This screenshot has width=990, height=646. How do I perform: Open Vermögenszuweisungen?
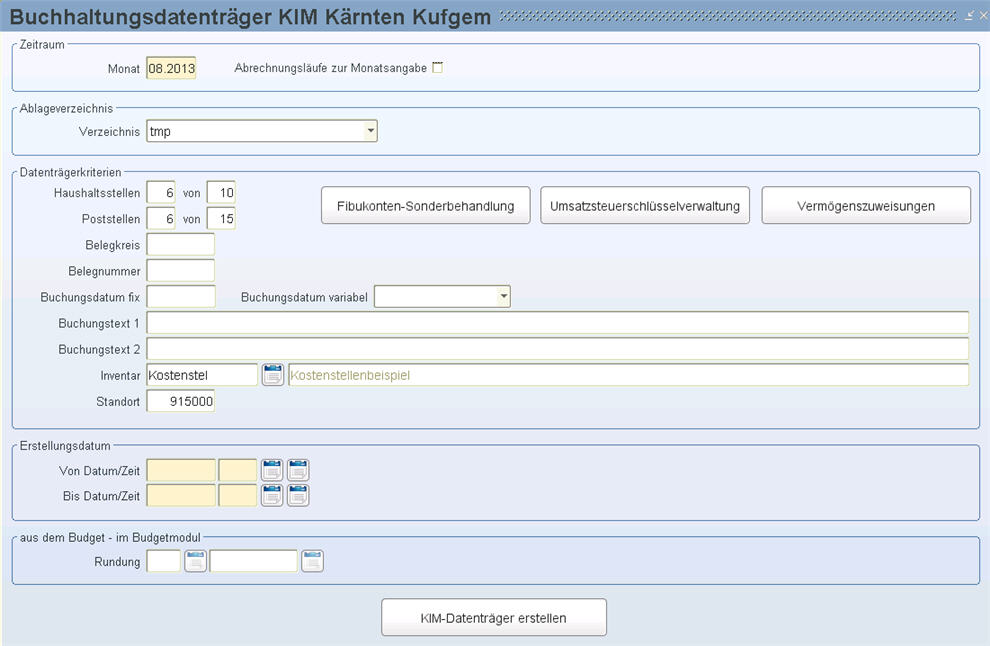[x=866, y=205]
